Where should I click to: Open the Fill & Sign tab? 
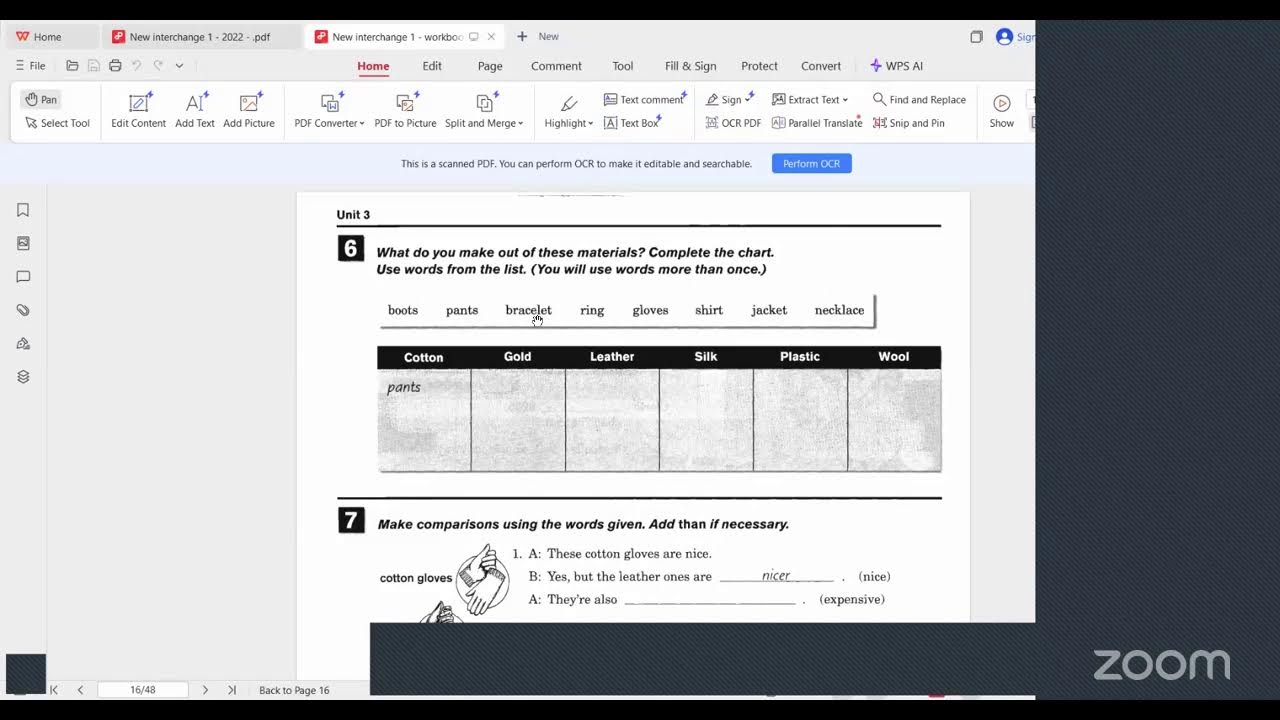click(691, 66)
